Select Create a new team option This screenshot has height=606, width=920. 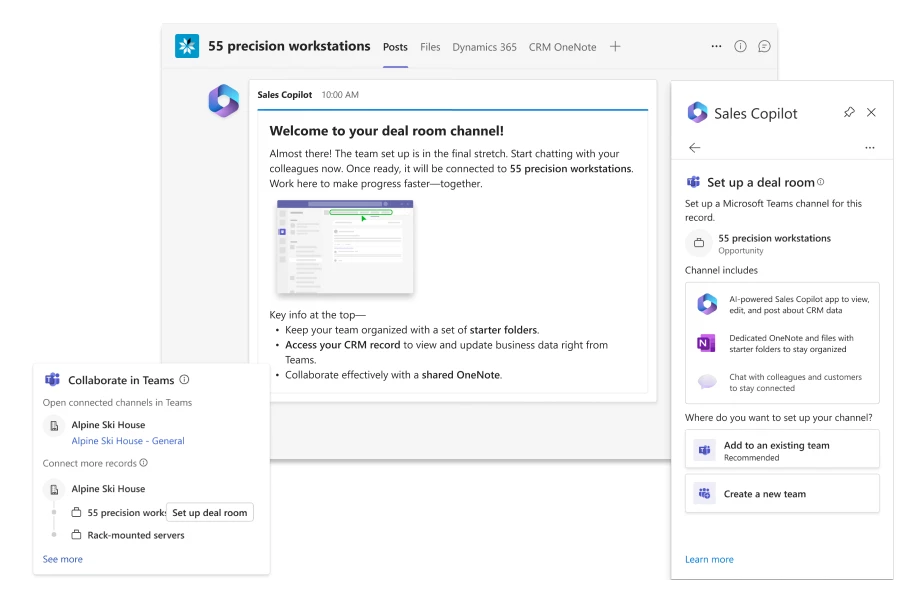pyautogui.click(x=782, y=493)
